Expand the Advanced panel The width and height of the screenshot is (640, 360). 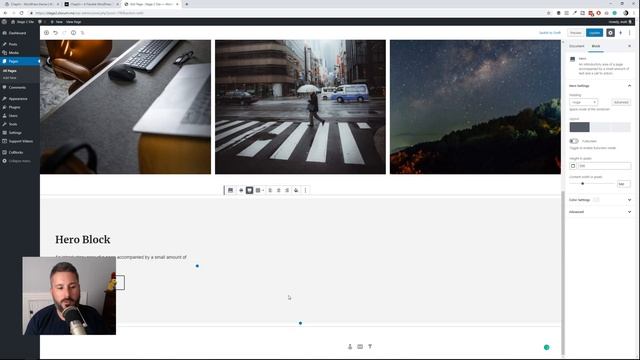600,212
